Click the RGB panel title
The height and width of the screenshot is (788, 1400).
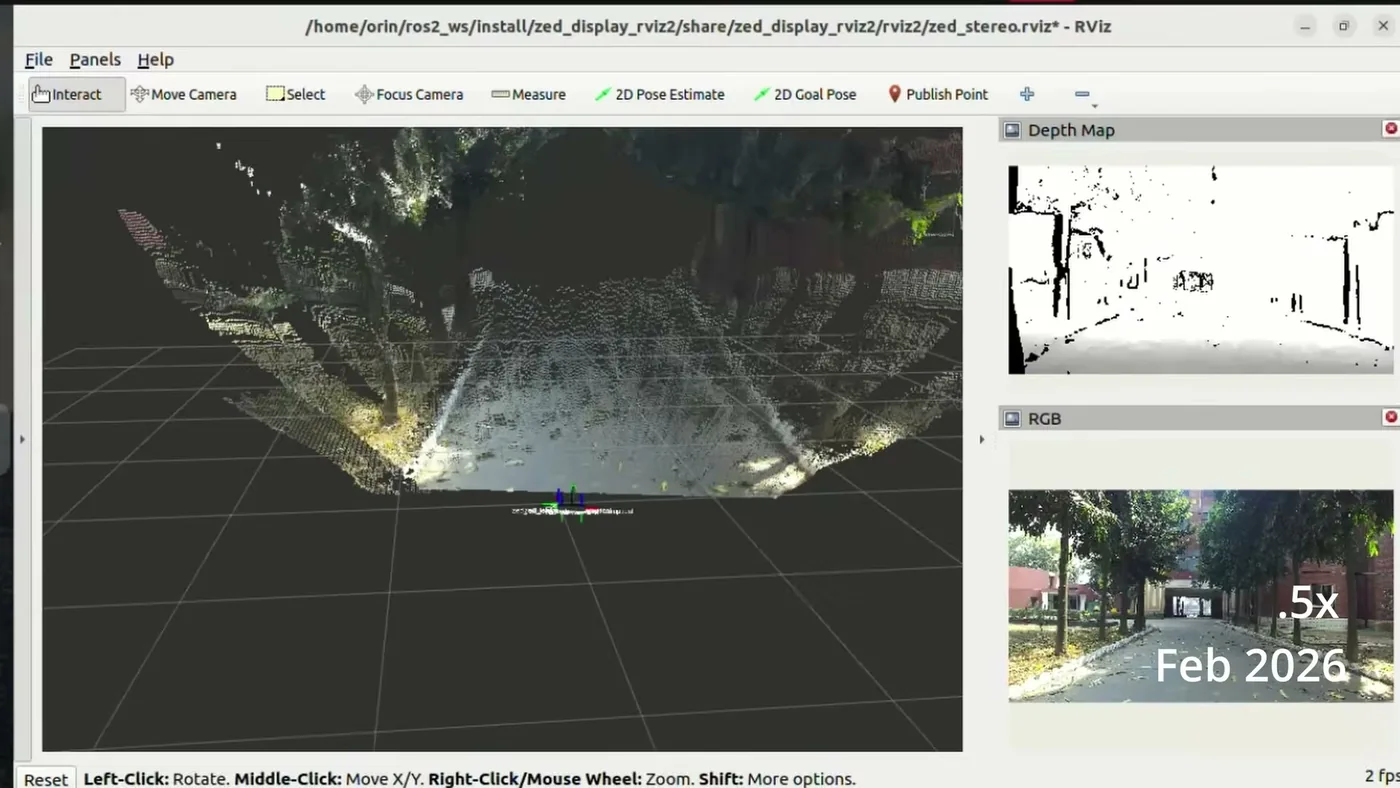(1045, 418)
